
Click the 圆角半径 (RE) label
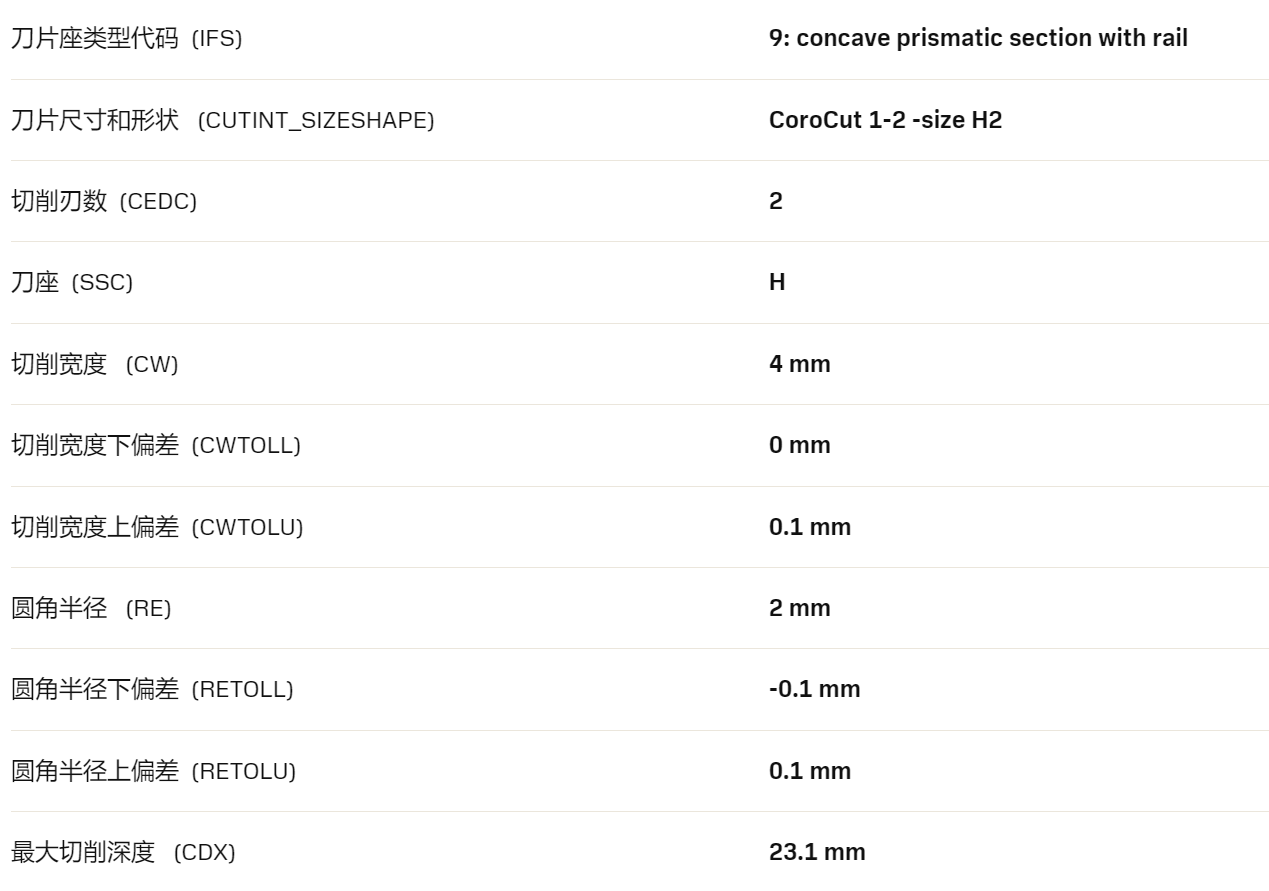point(91,609)
